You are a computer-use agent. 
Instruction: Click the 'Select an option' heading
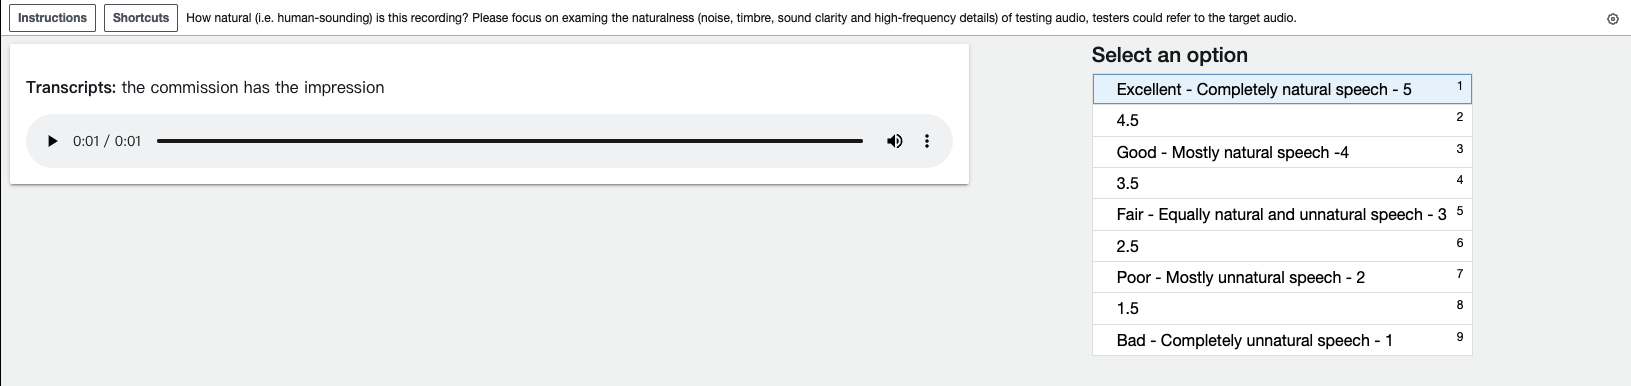[x=1170, y=55]
